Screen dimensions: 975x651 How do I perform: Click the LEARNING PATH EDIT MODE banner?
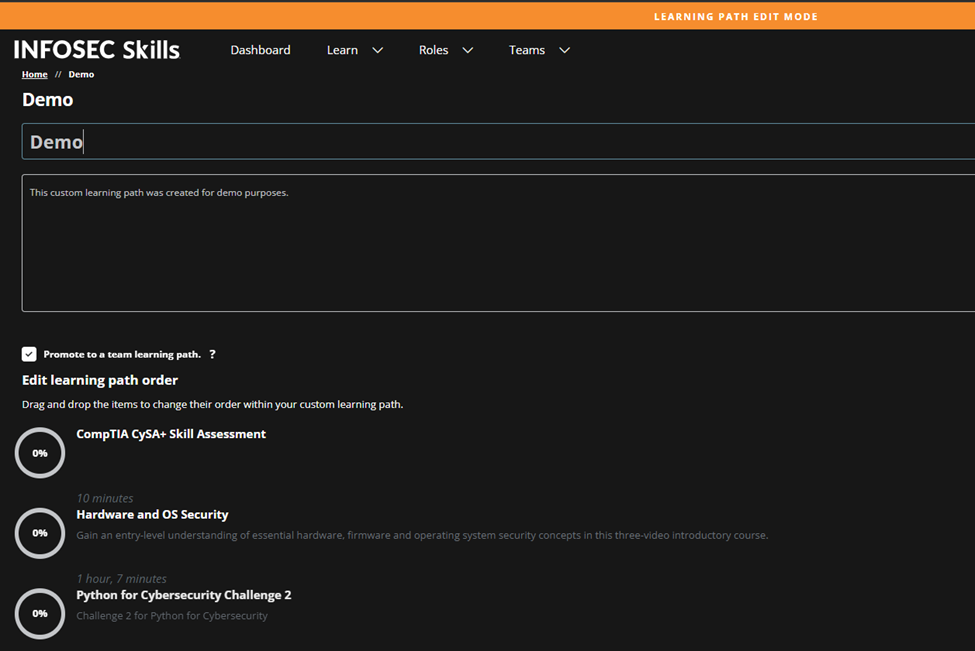tap(735, 16)
